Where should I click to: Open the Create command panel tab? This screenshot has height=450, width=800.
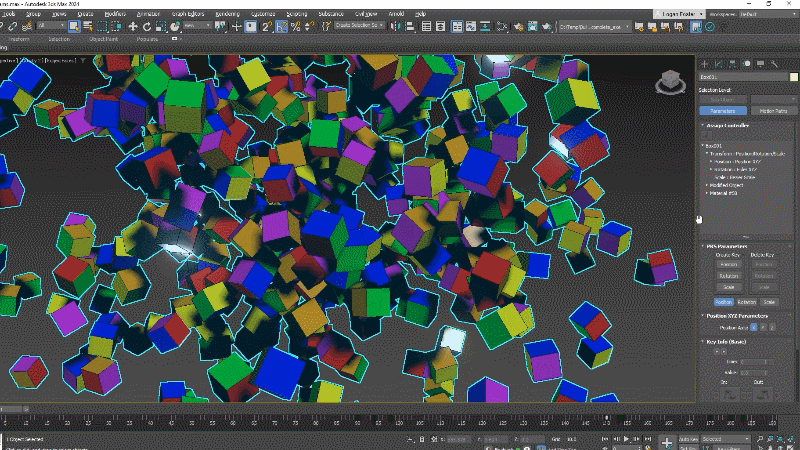point(704,63)
